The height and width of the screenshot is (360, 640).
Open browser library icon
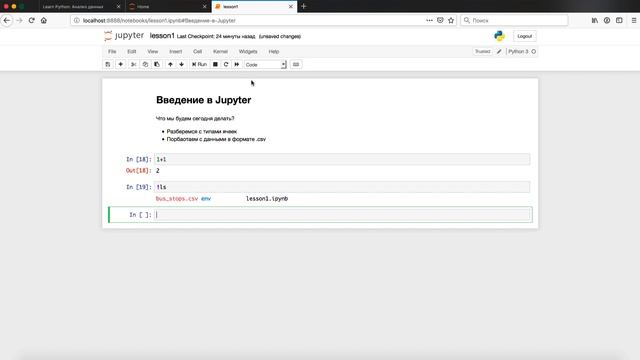point(595,20)
